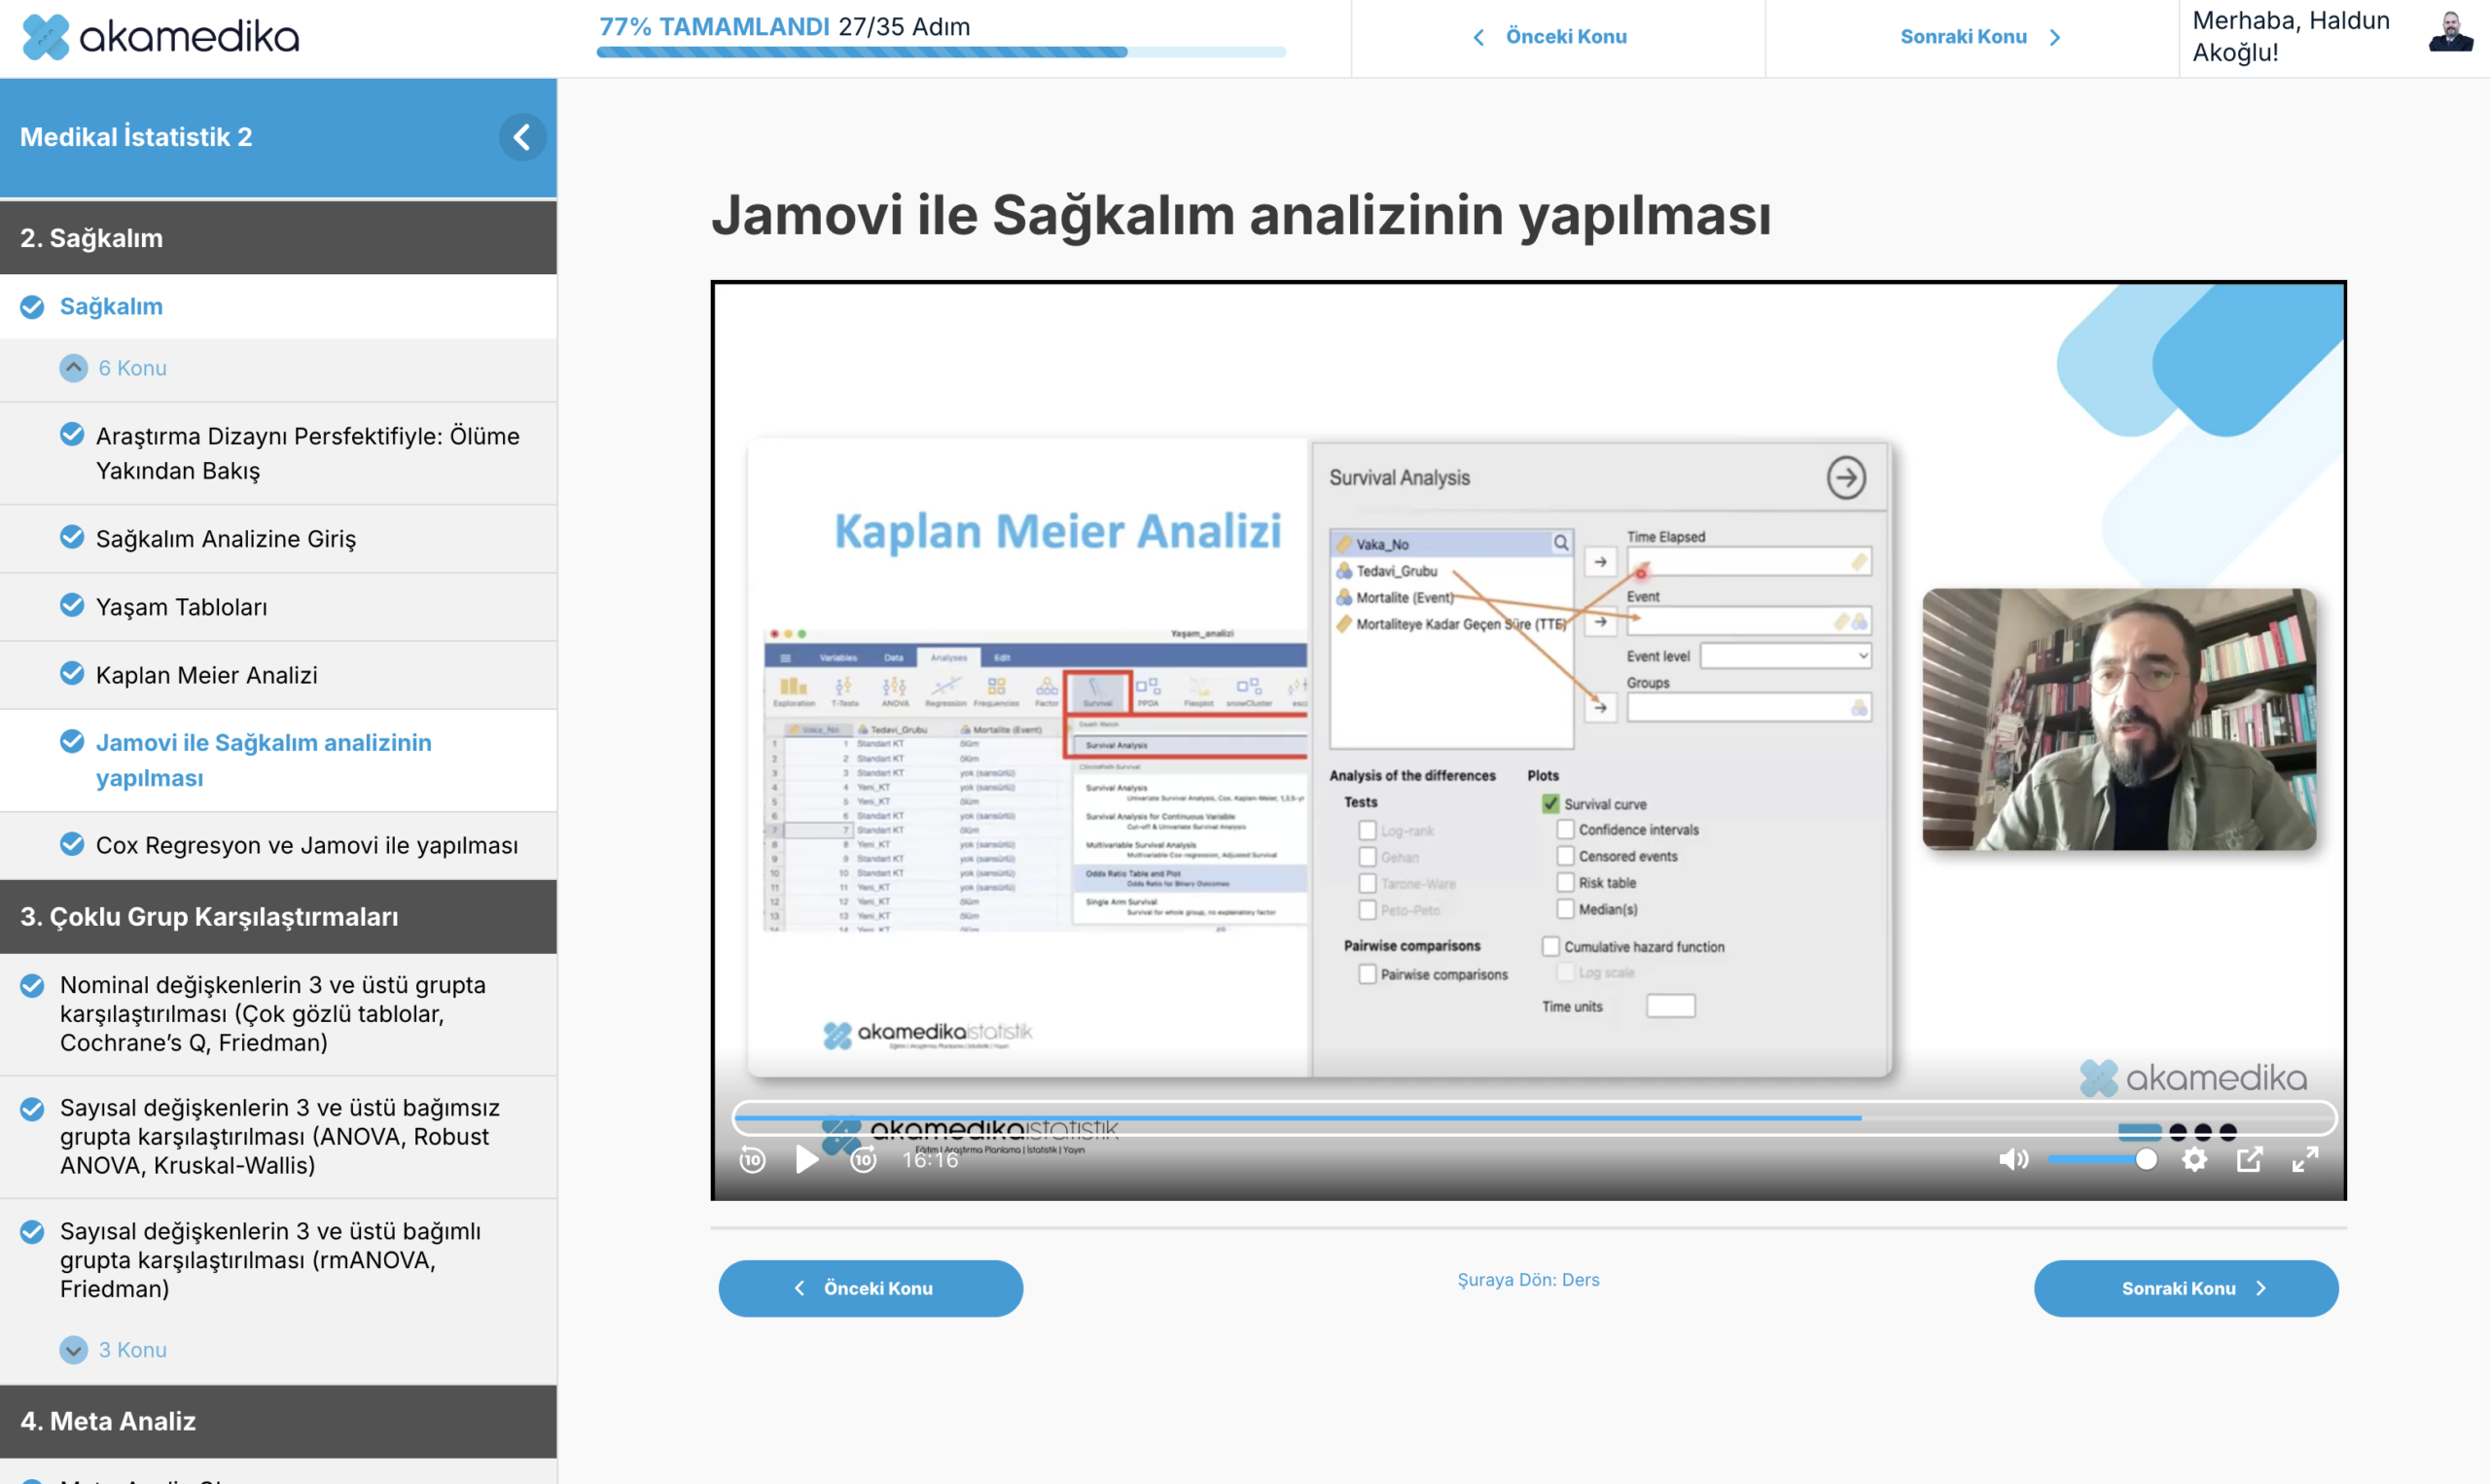The height and width of the screenshot is (1484, 2490).
Task: Open video in pop-out window
Action: 2249,1159
